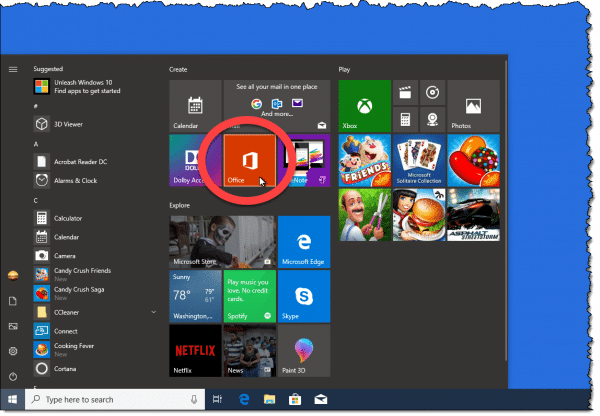Screen dimensions: 600x416
Task: Launch the Xbox tile
Action: pyautogui.click(x=365, y=106)
